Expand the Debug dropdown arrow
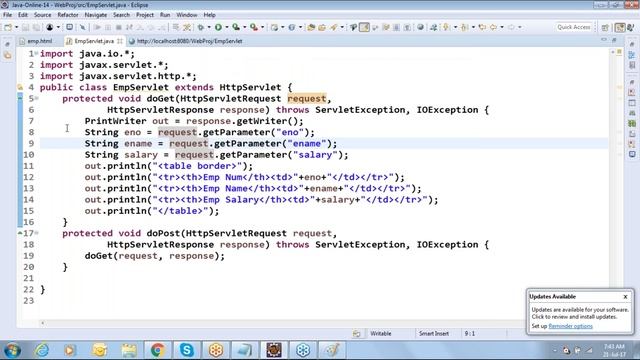The image size is (640, 360). (209, 27)
